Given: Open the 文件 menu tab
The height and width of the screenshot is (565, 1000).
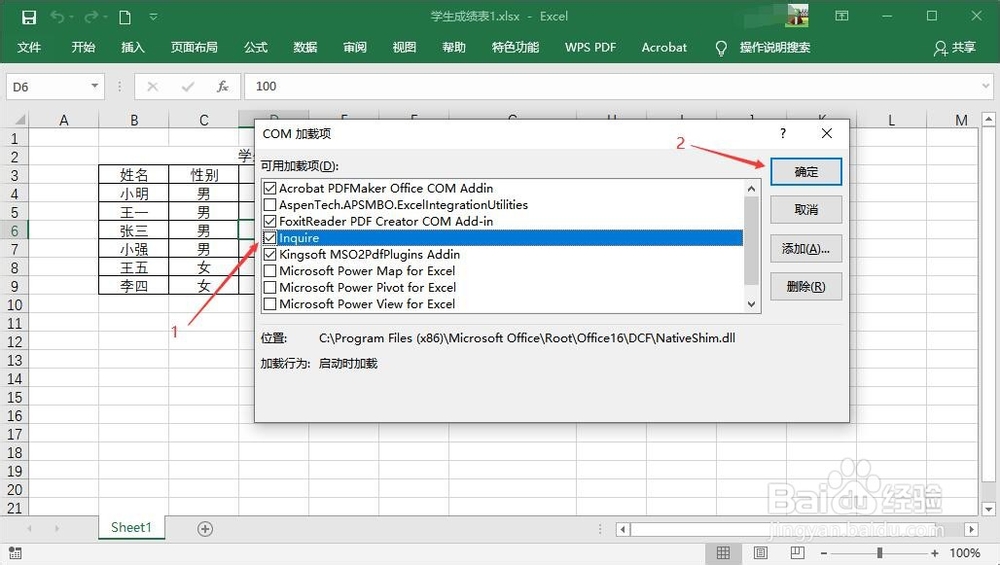Looking at the screenshot, I should [x=29, y=48].
